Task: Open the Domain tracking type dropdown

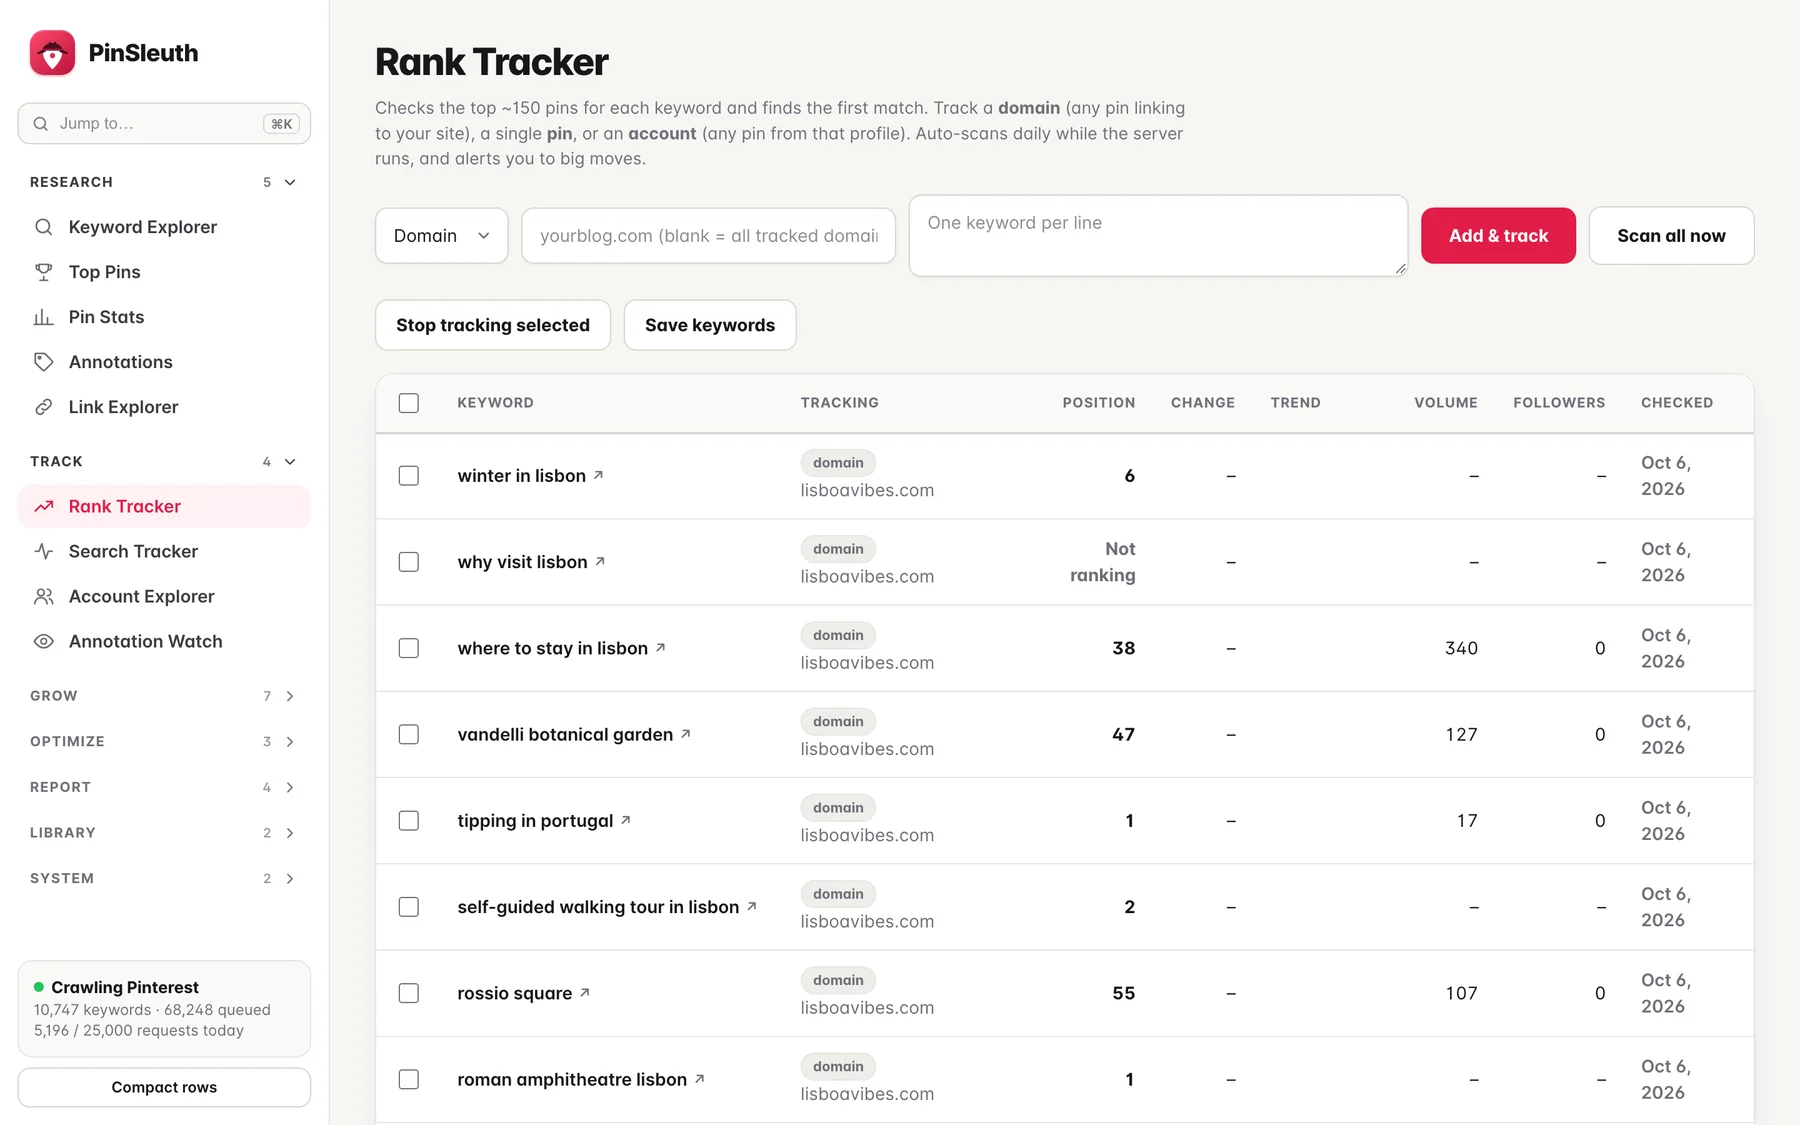Action: [442, 236]
